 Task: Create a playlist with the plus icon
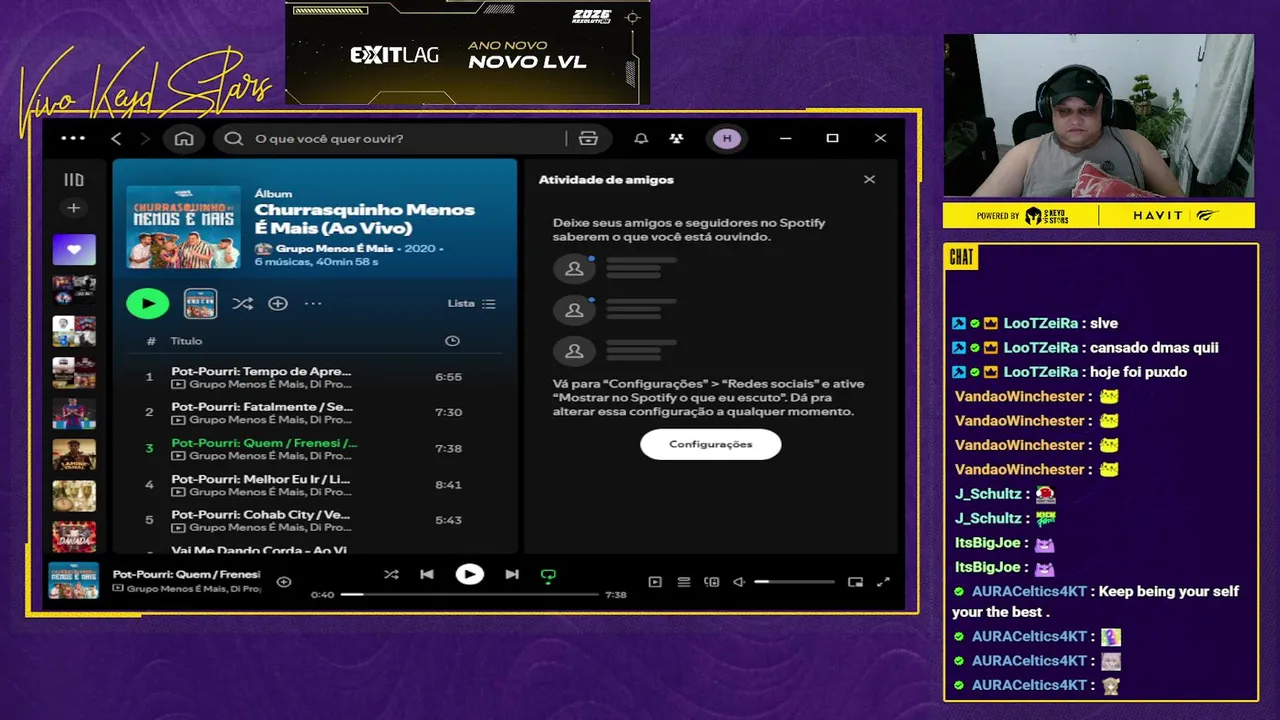74,208
